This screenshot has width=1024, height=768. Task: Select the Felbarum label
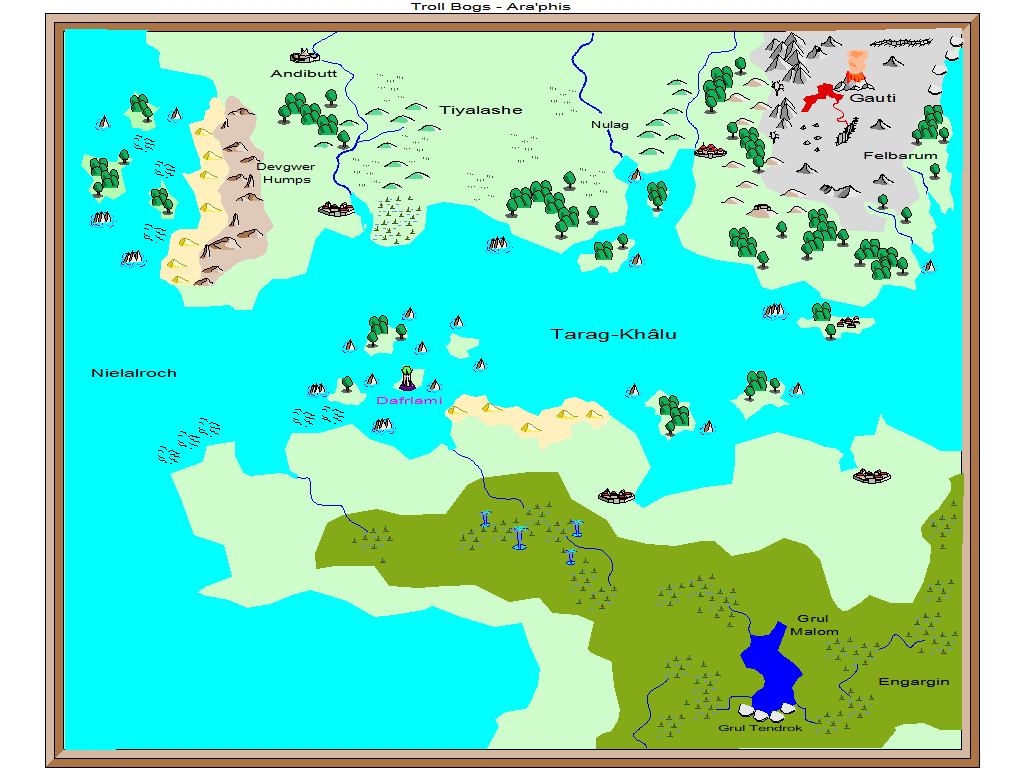(x=900, y=155)
